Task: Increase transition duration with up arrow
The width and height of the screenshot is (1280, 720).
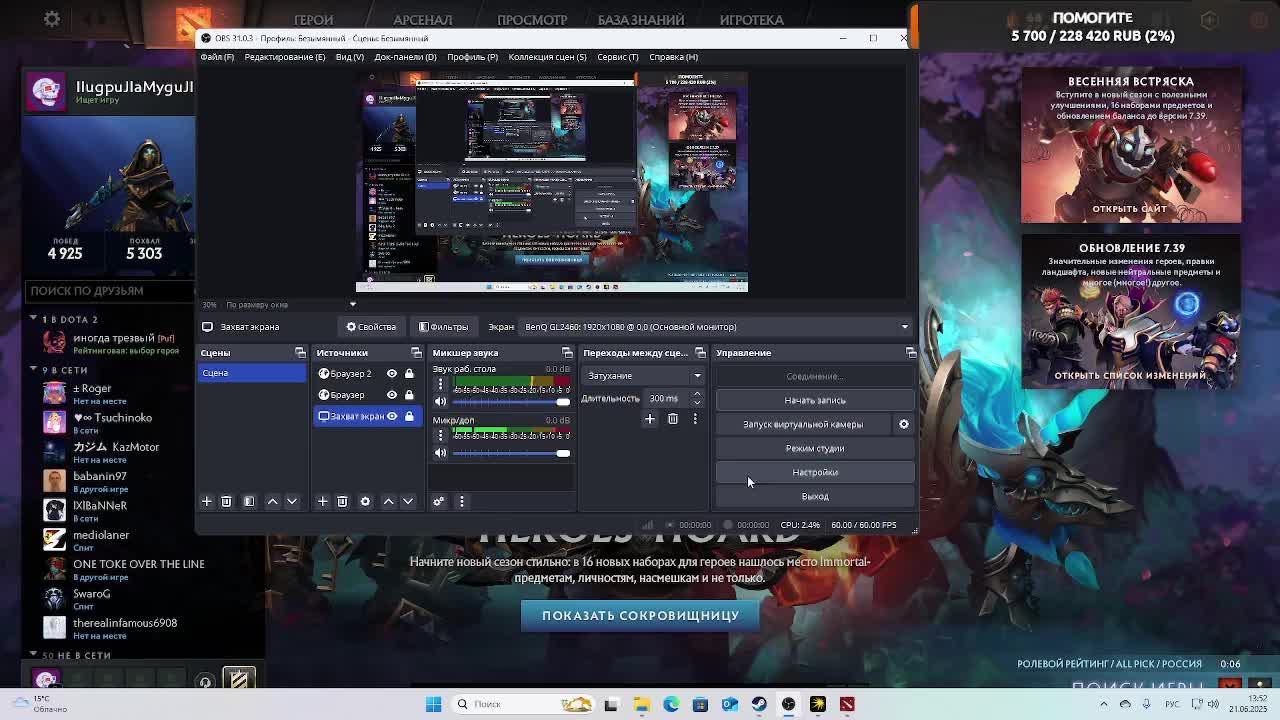Action: 697,395
